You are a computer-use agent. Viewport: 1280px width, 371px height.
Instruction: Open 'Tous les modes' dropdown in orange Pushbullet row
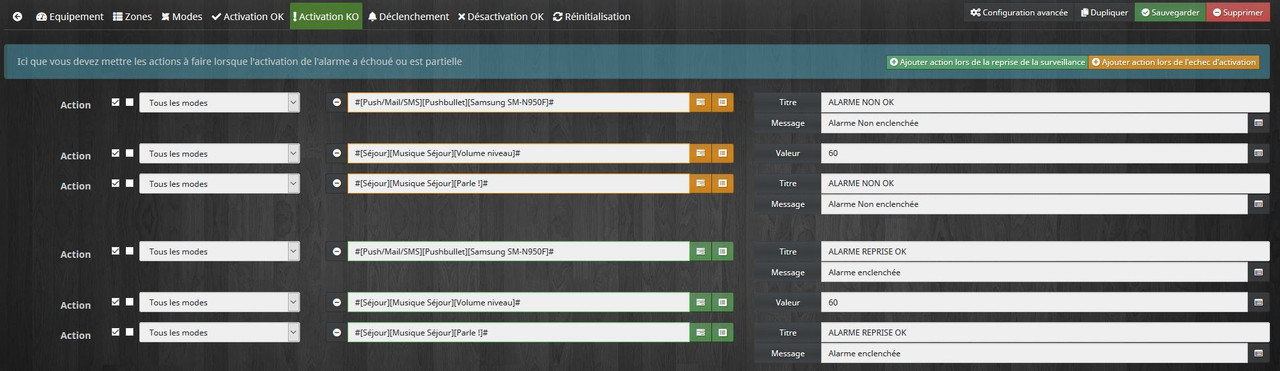(219, 102)
